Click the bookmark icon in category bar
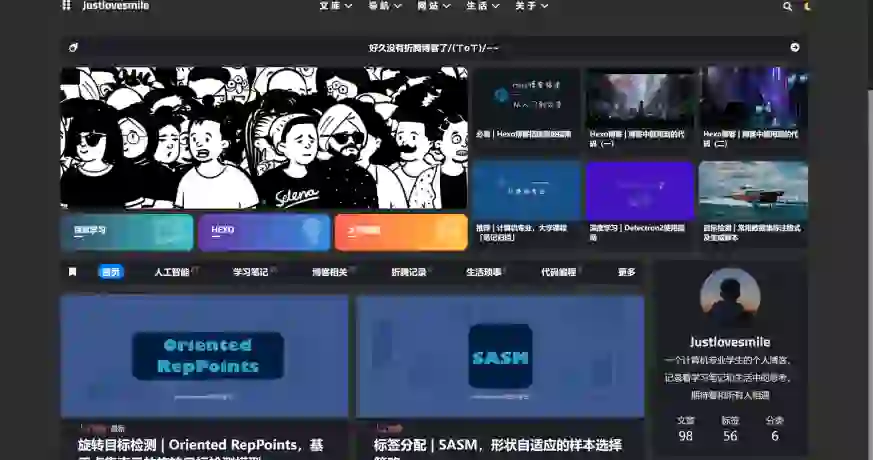This screenshot has width=873, height=460. pos(72,272)
